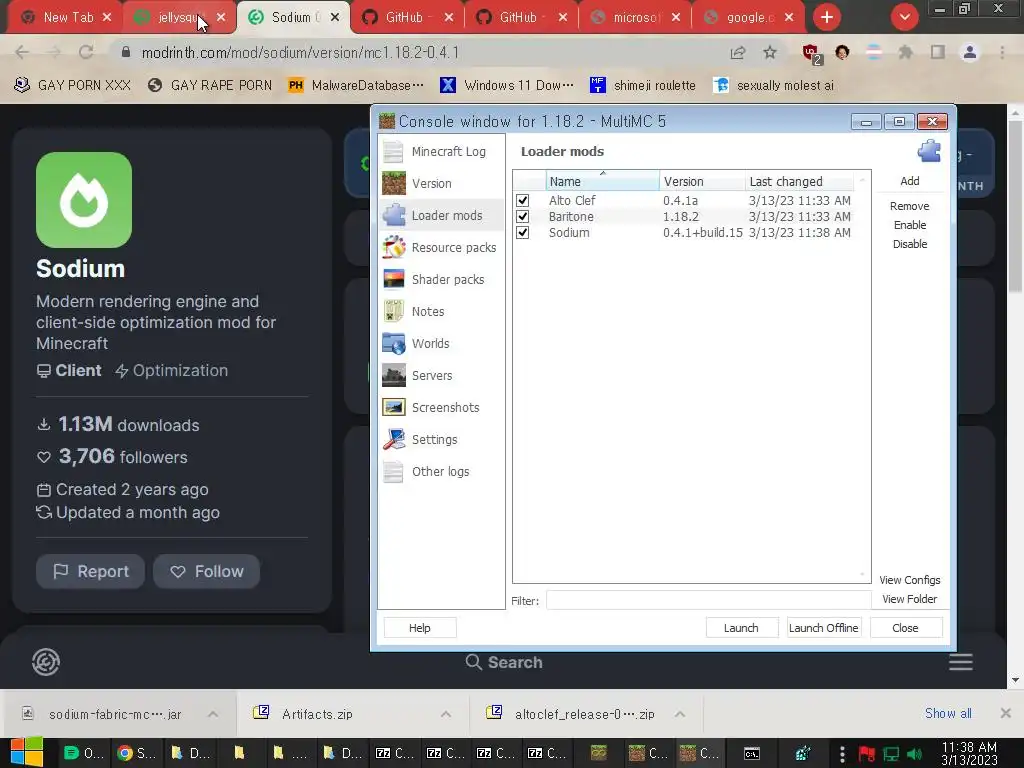The width and height of the screenshot is (1024, 768).
Task: Open the browser profile avatar icon
Action: pos(970,53)
